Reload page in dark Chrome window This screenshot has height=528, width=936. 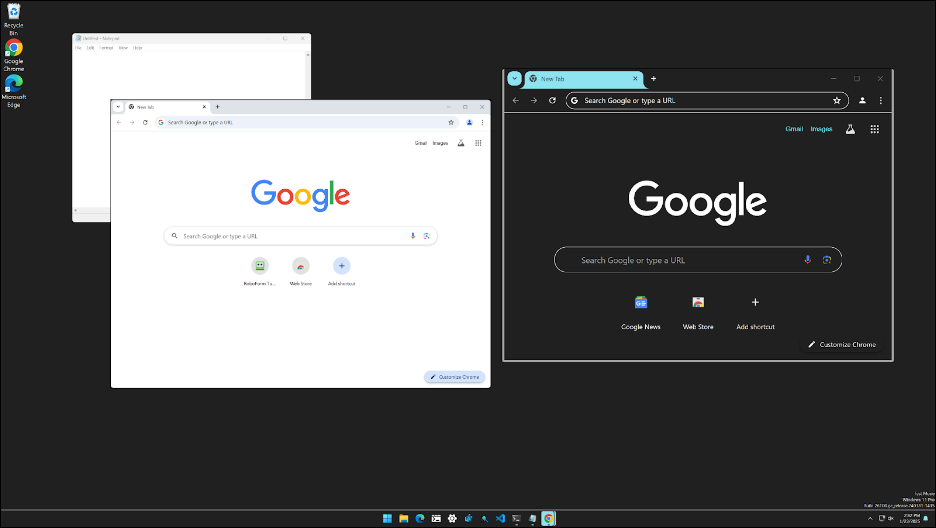coord(552,101)
